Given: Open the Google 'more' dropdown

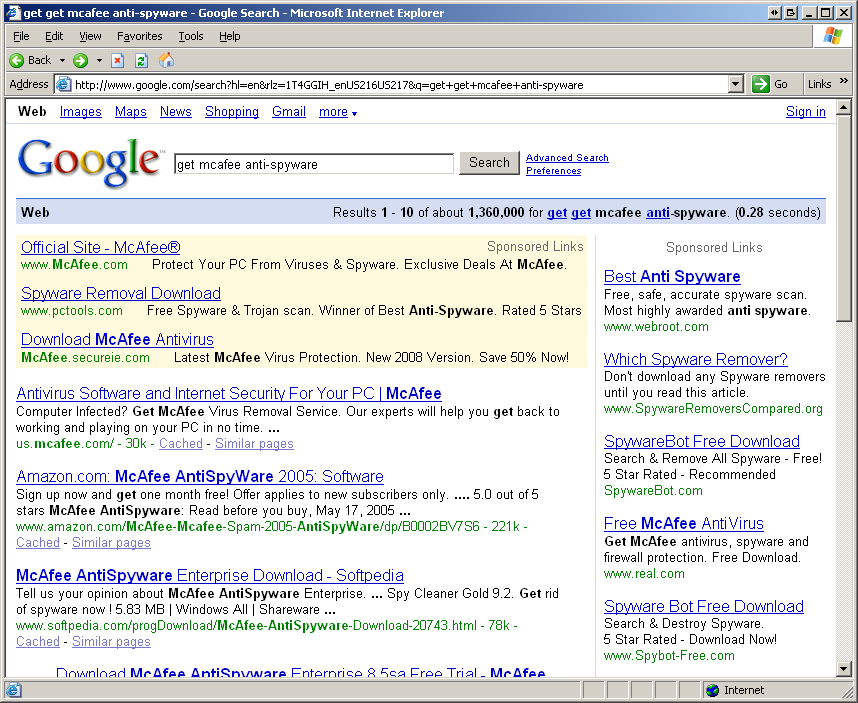Looking at the screenshot, I should pyautogui.click(x=338, y=112).
